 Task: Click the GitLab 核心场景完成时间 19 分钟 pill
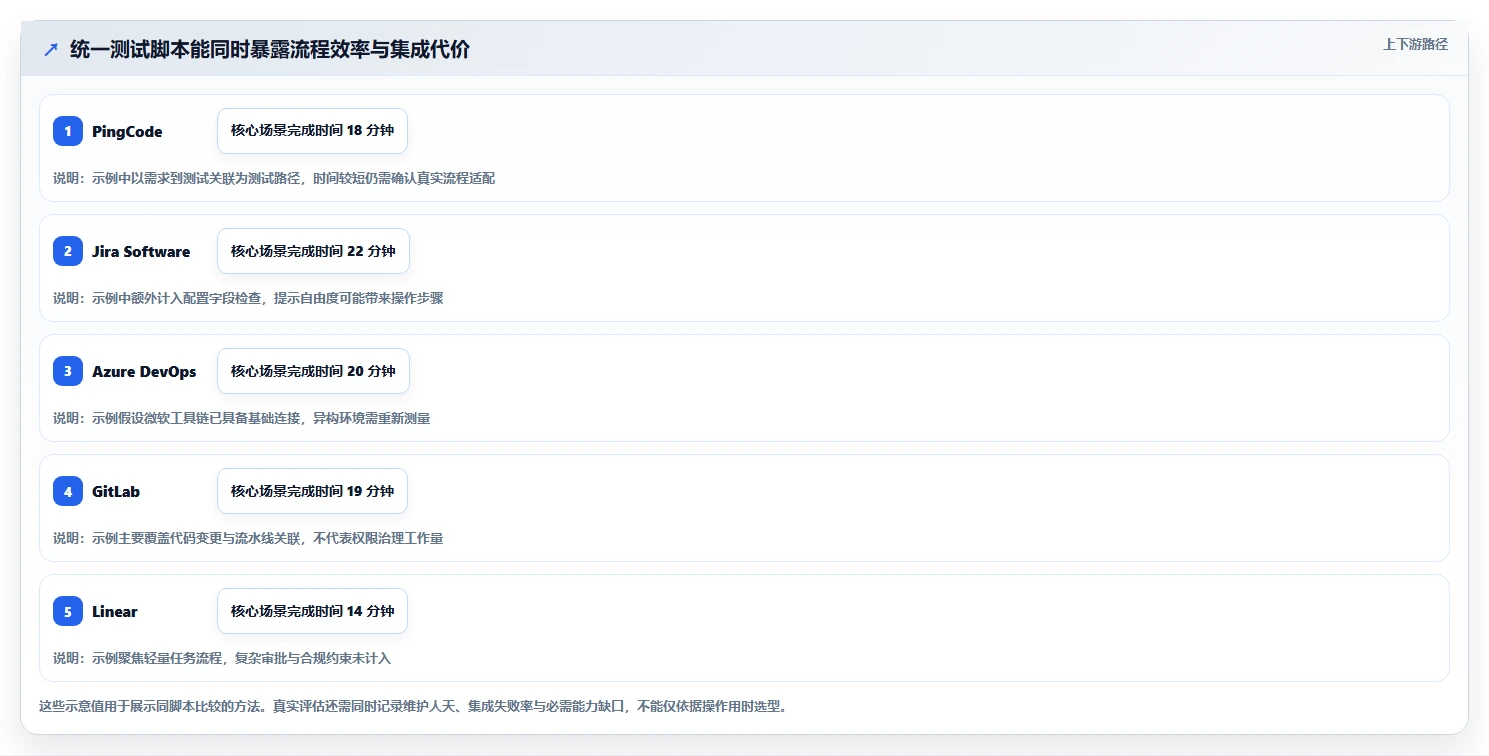click(312, 491)
